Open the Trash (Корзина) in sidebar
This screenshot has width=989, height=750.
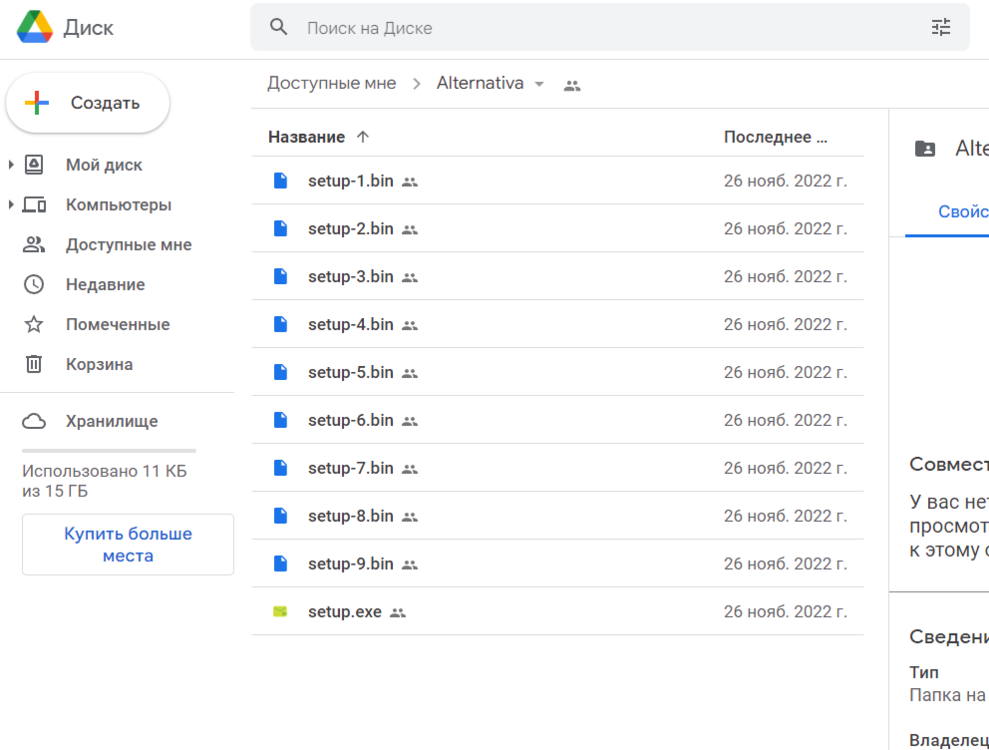click(x=99, y=364)
